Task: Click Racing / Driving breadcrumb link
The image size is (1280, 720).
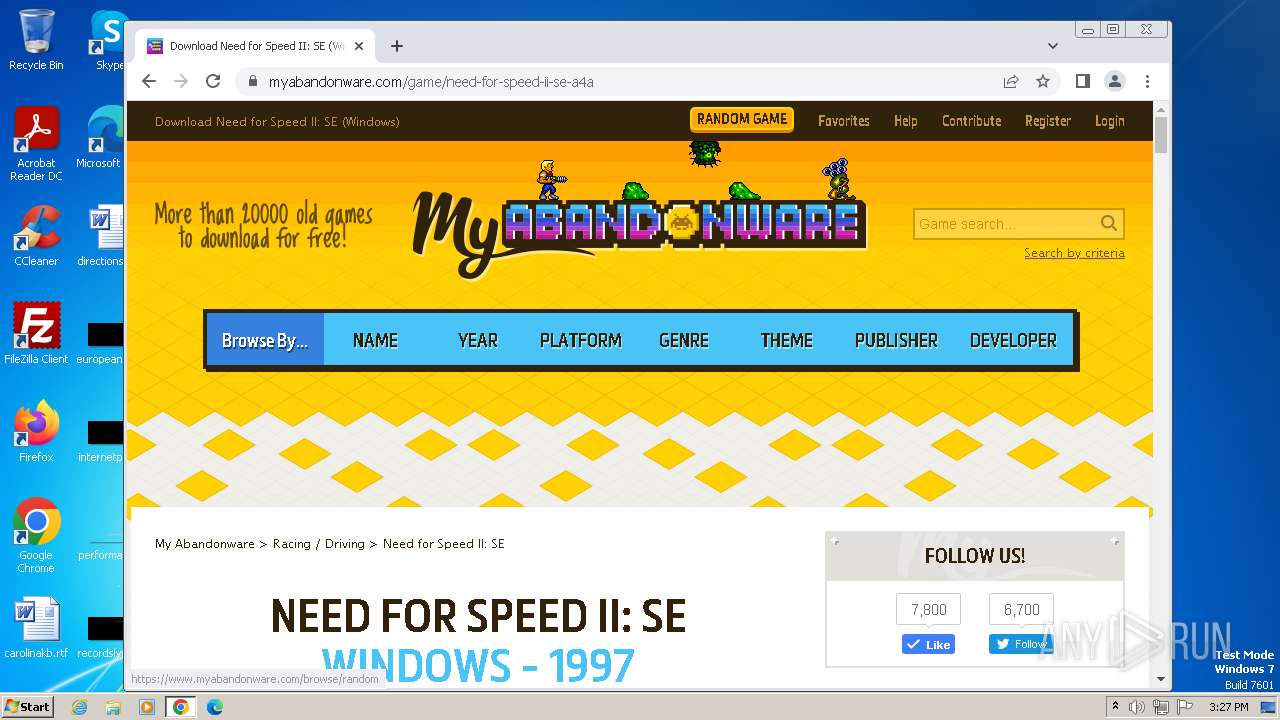Action: pyautogui.click(x=319, y=544)
